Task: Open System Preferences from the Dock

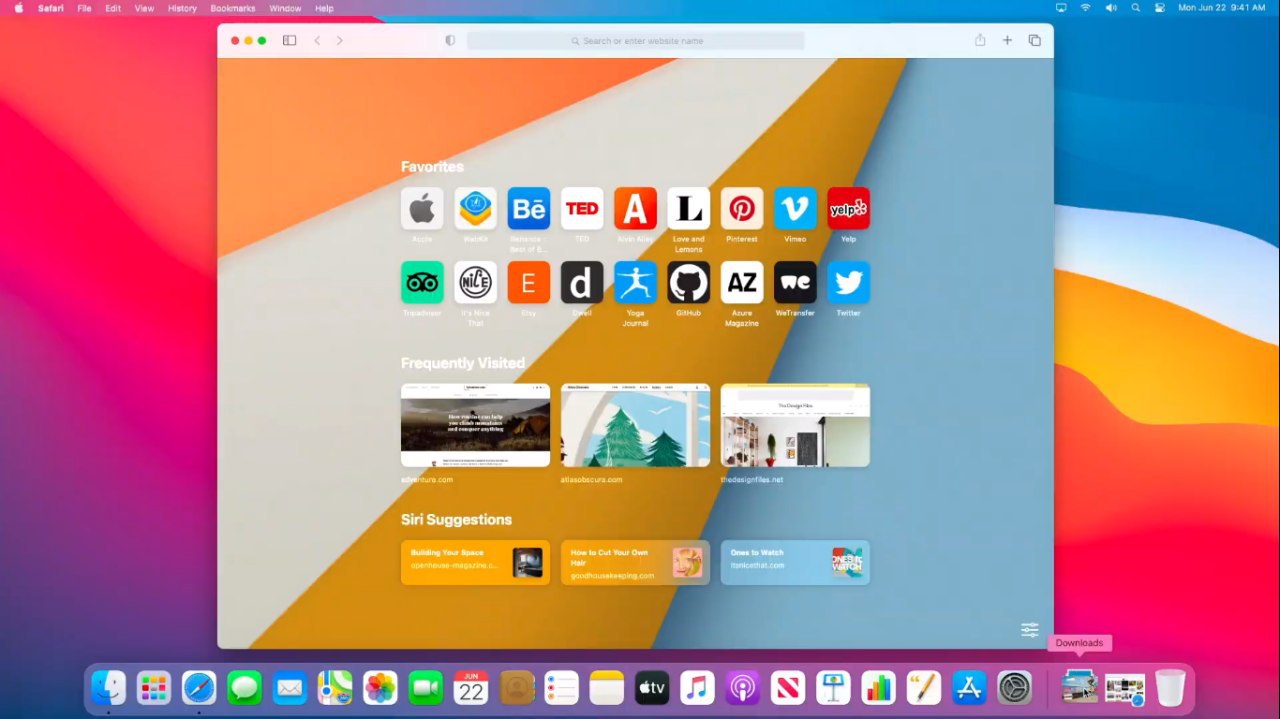Action: click(1014, 687)
